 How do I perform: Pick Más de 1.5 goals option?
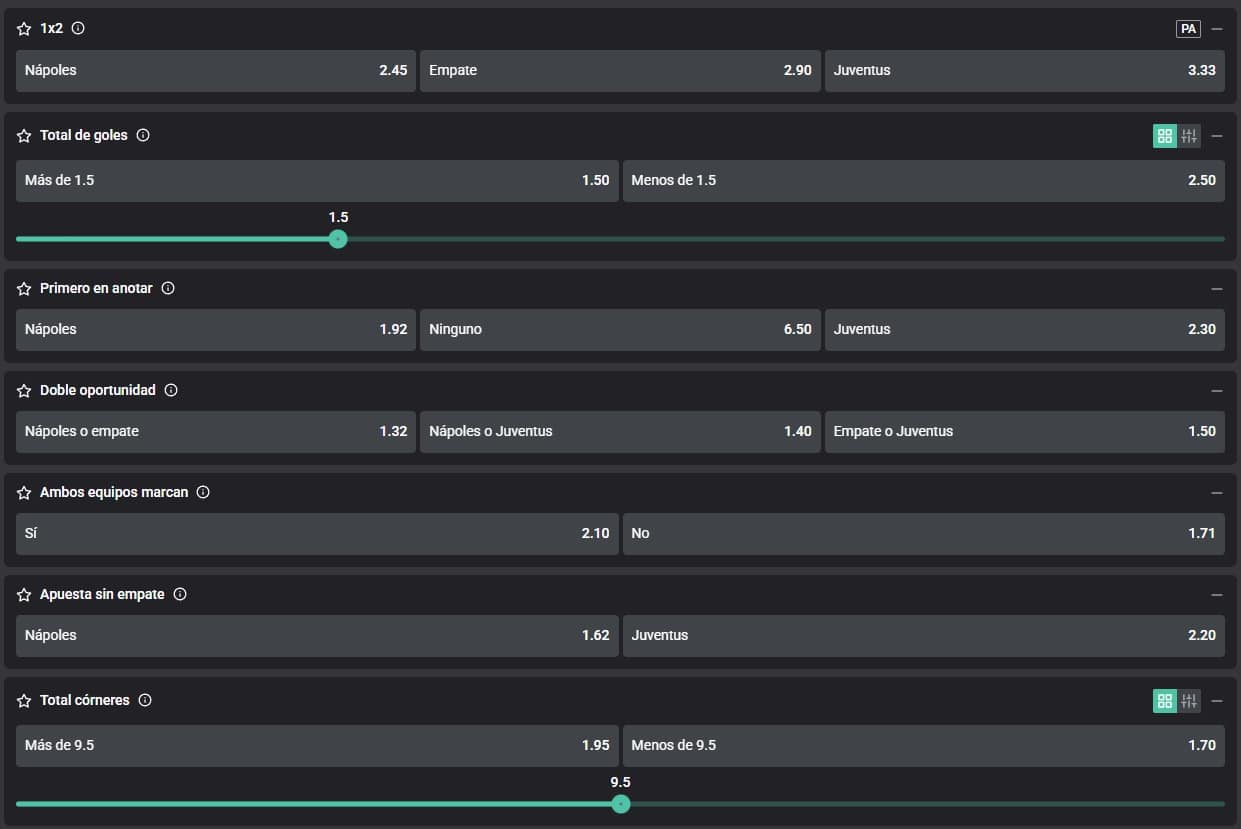(317, 181)
